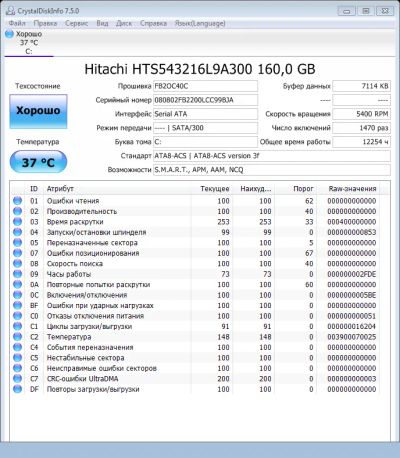Click the Режим передачи field SATA/300
Image resolution: width=400 pixels, height=458 pixels.
[205, 128]
